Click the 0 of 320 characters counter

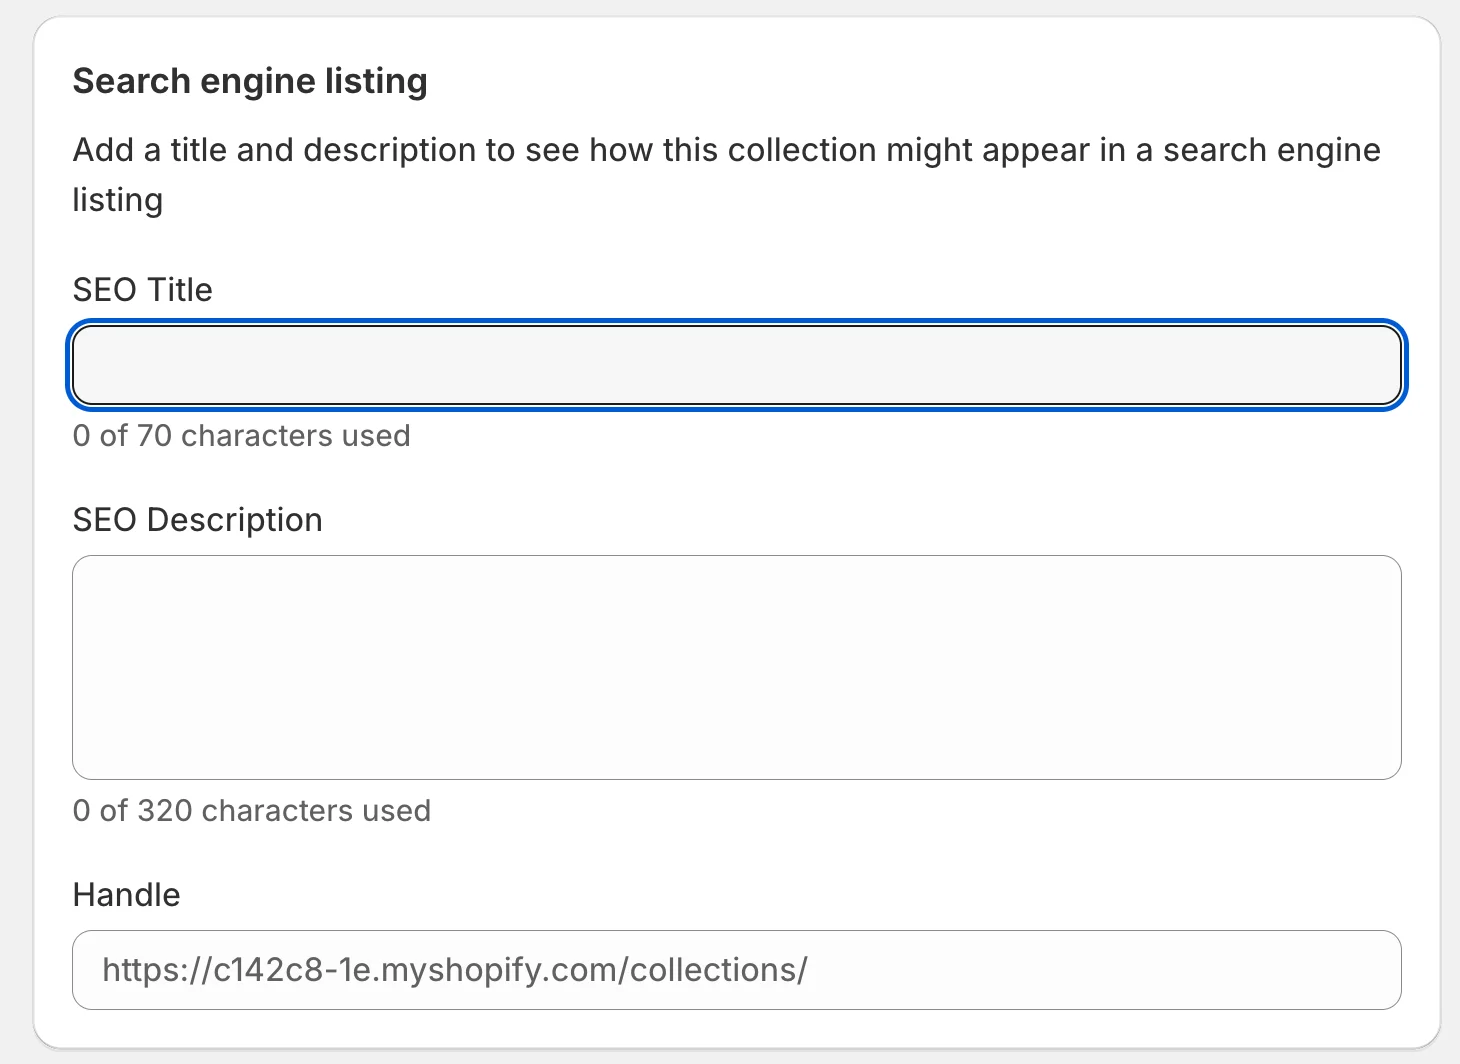(x=251, y=810)
